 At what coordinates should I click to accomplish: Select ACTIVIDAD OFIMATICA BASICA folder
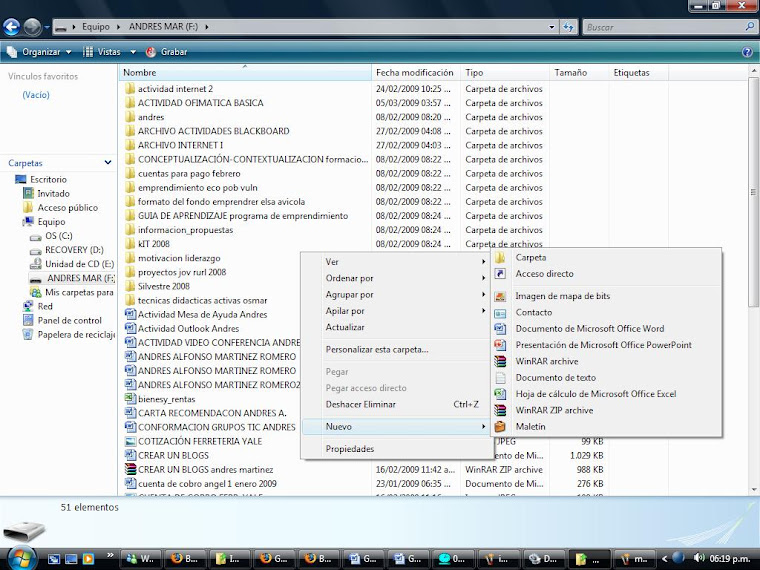pos(194,103)
